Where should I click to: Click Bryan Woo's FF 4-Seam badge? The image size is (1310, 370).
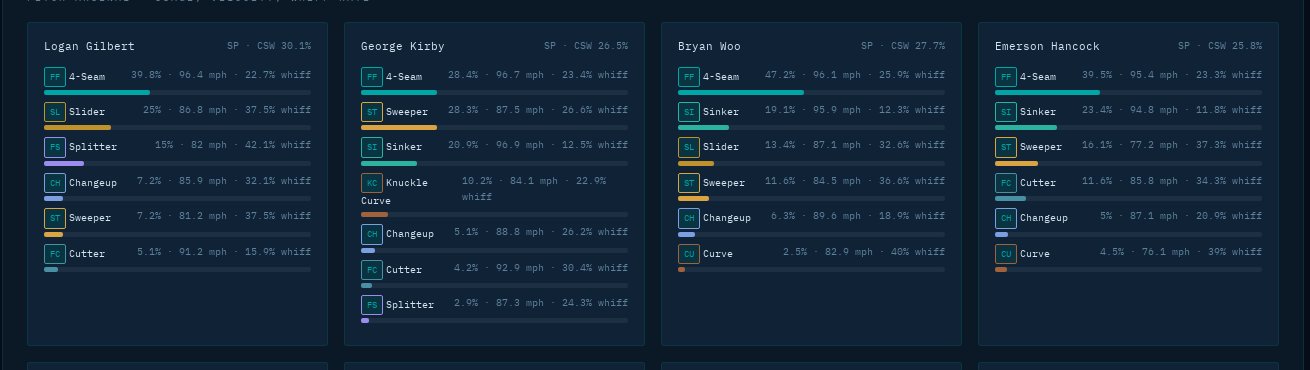tap(688, 77)
